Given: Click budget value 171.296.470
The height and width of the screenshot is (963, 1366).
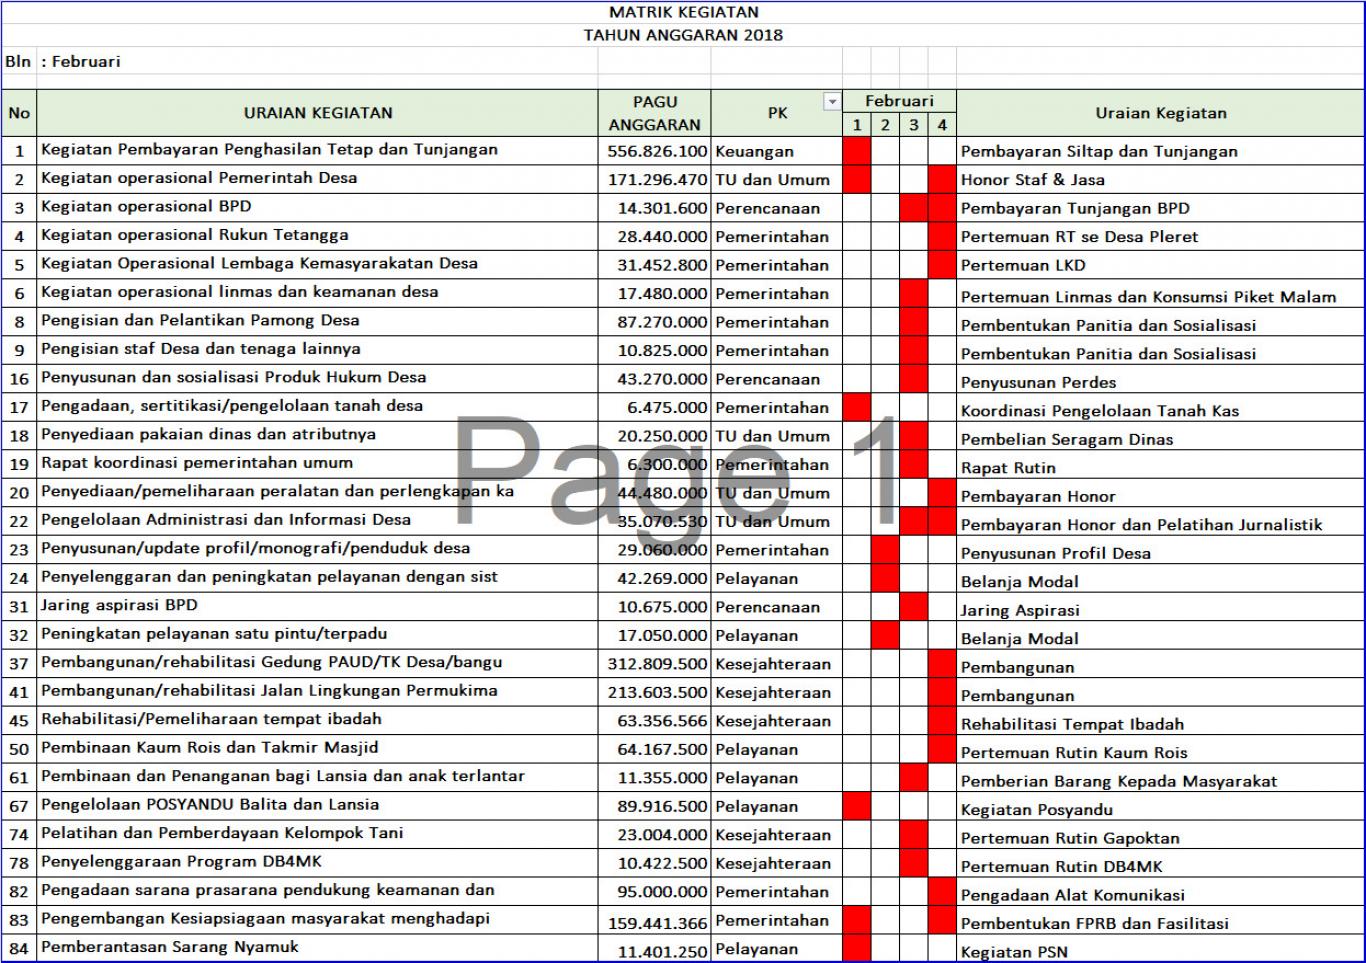Looking at the screenshot, I should pyautogui.click(x=655, y=180).
